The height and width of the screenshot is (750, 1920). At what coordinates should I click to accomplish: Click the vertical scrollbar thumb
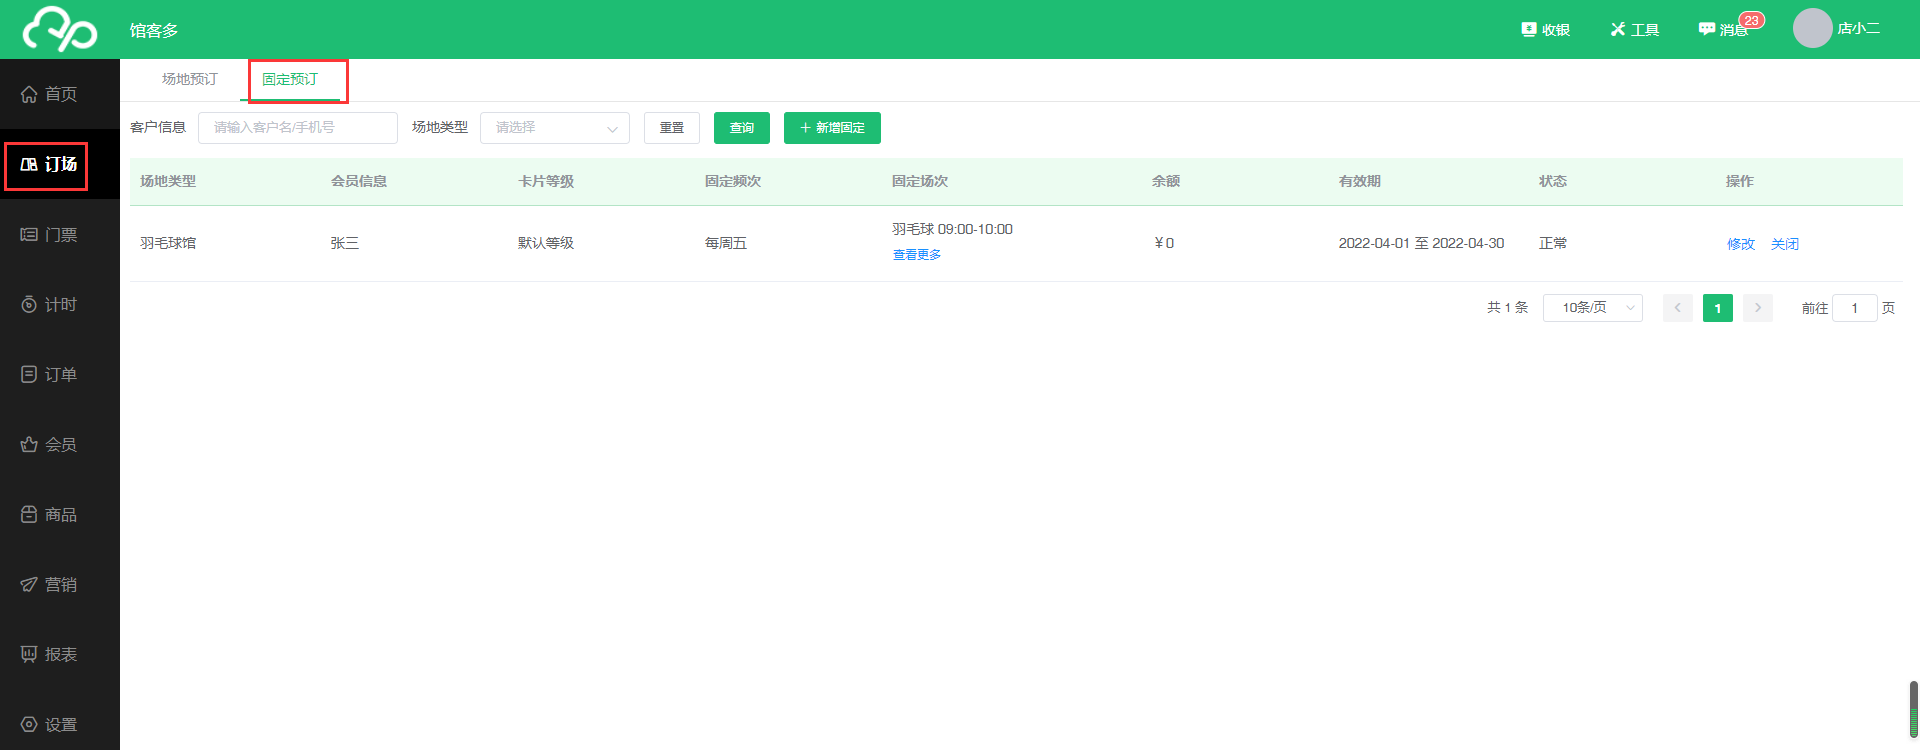point(1914,709)
